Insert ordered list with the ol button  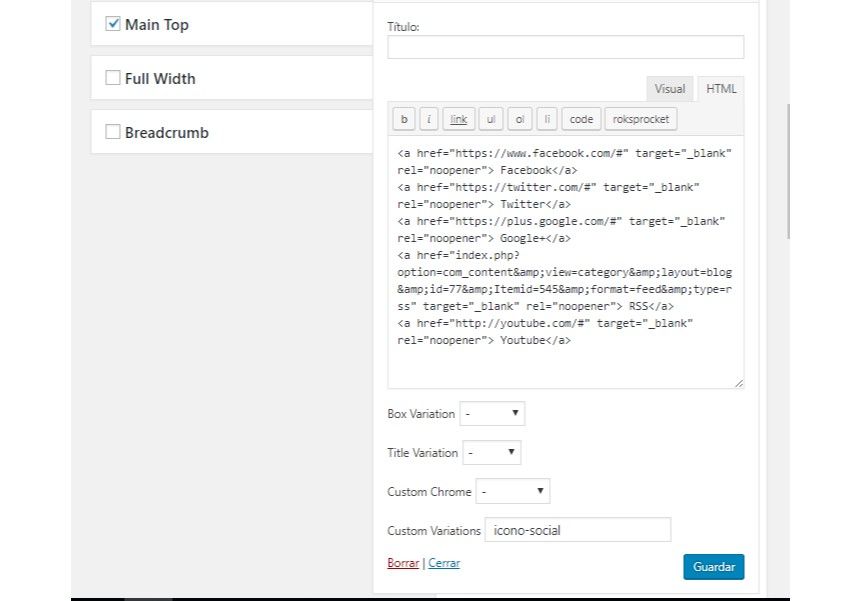click(x=520, y=119)
